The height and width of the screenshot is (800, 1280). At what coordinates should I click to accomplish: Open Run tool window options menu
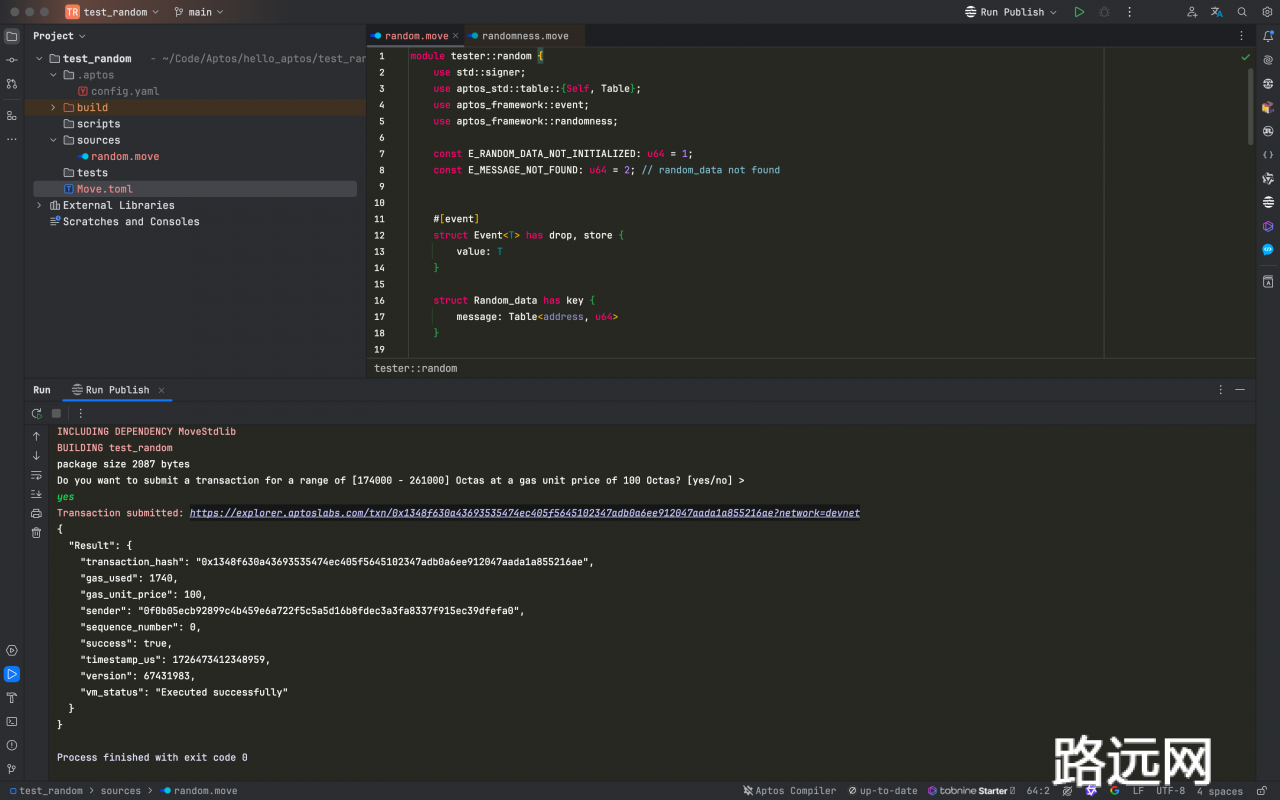(x=1220, y=390)
